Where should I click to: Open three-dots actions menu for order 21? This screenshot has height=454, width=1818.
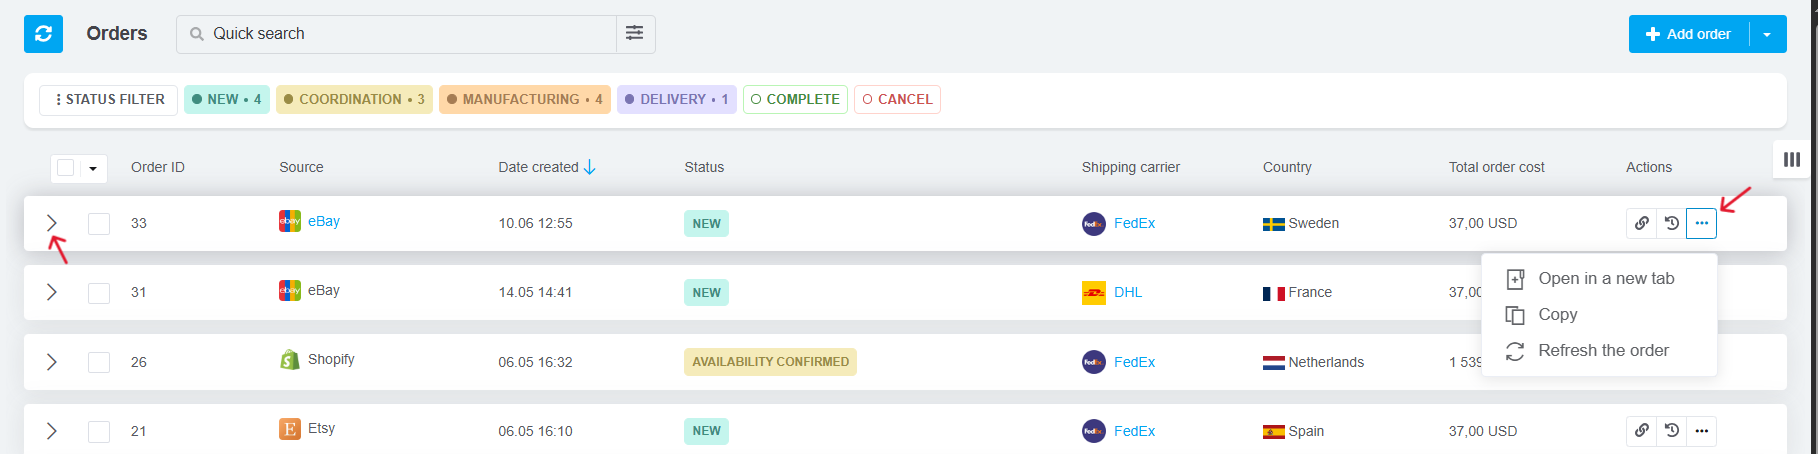1701,431
